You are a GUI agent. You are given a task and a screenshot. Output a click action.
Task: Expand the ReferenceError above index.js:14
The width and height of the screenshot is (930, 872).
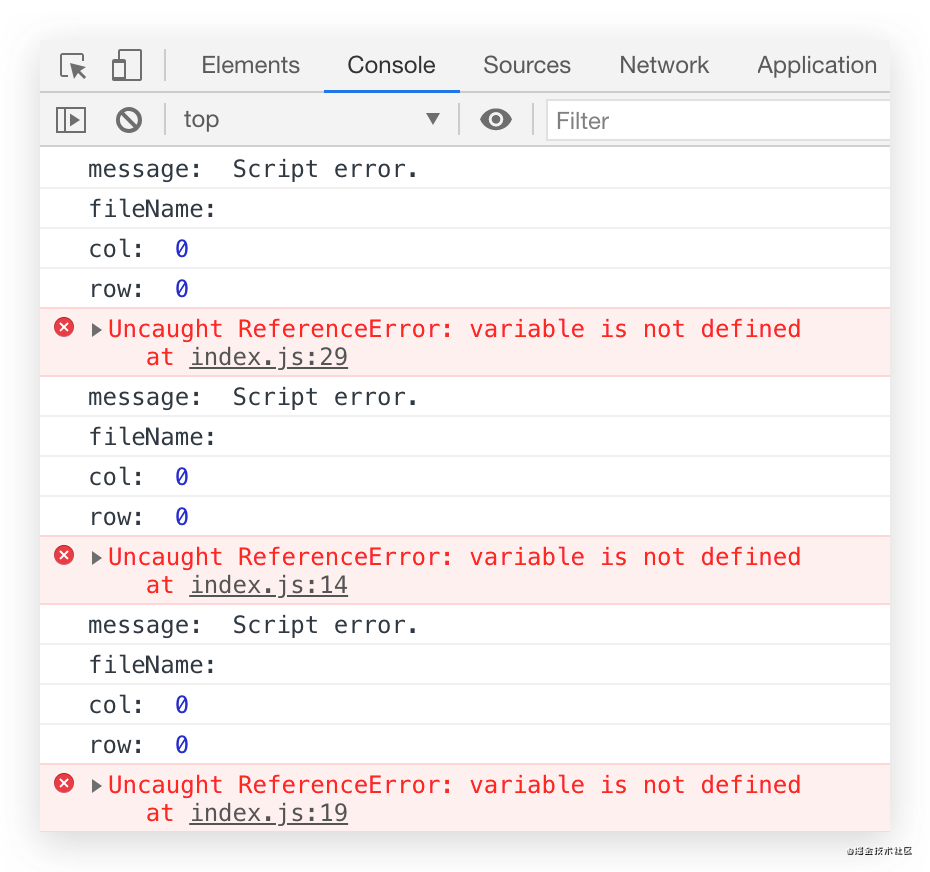click(x=97, y=557)
